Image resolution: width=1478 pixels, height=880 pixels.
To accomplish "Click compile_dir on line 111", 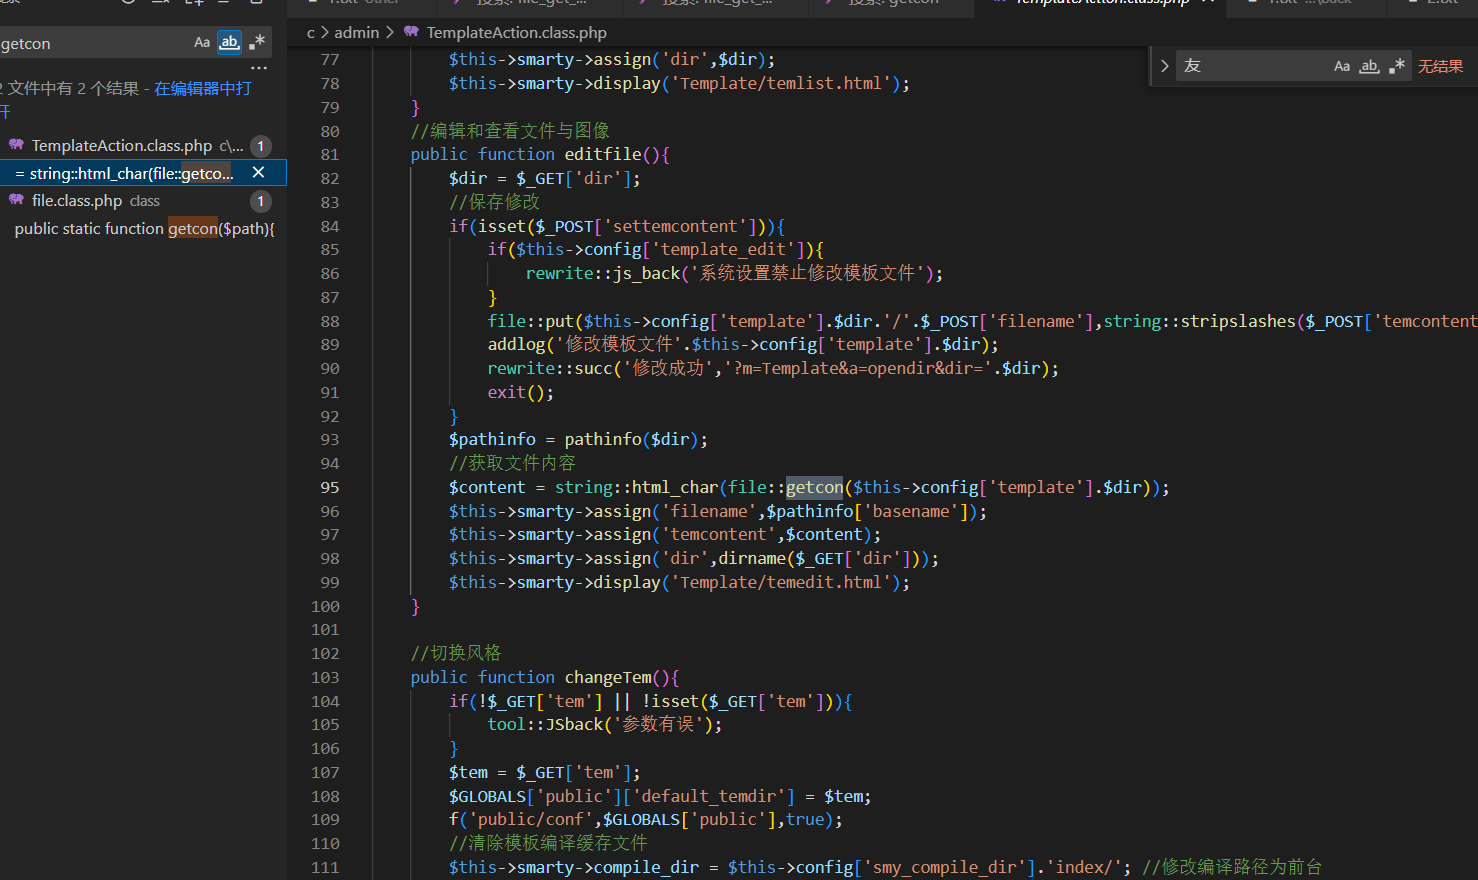I will click(x=646, y=867).
